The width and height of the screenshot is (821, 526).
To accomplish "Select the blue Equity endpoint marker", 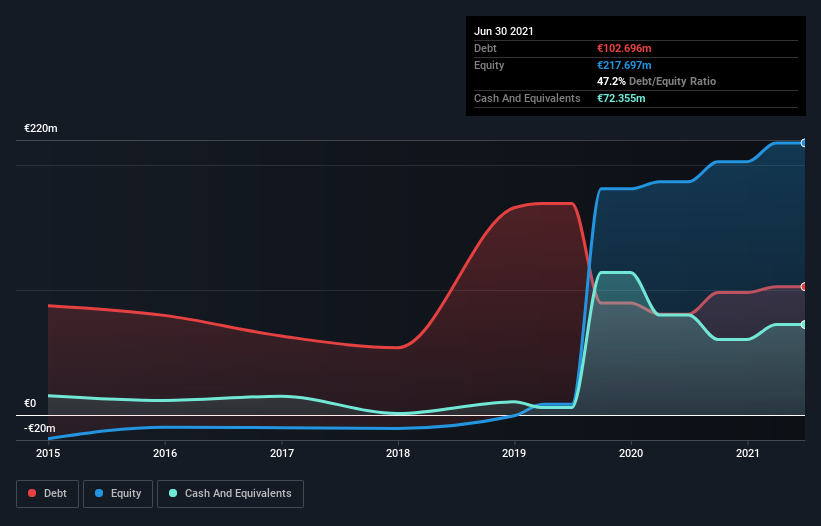I will 804,143.
